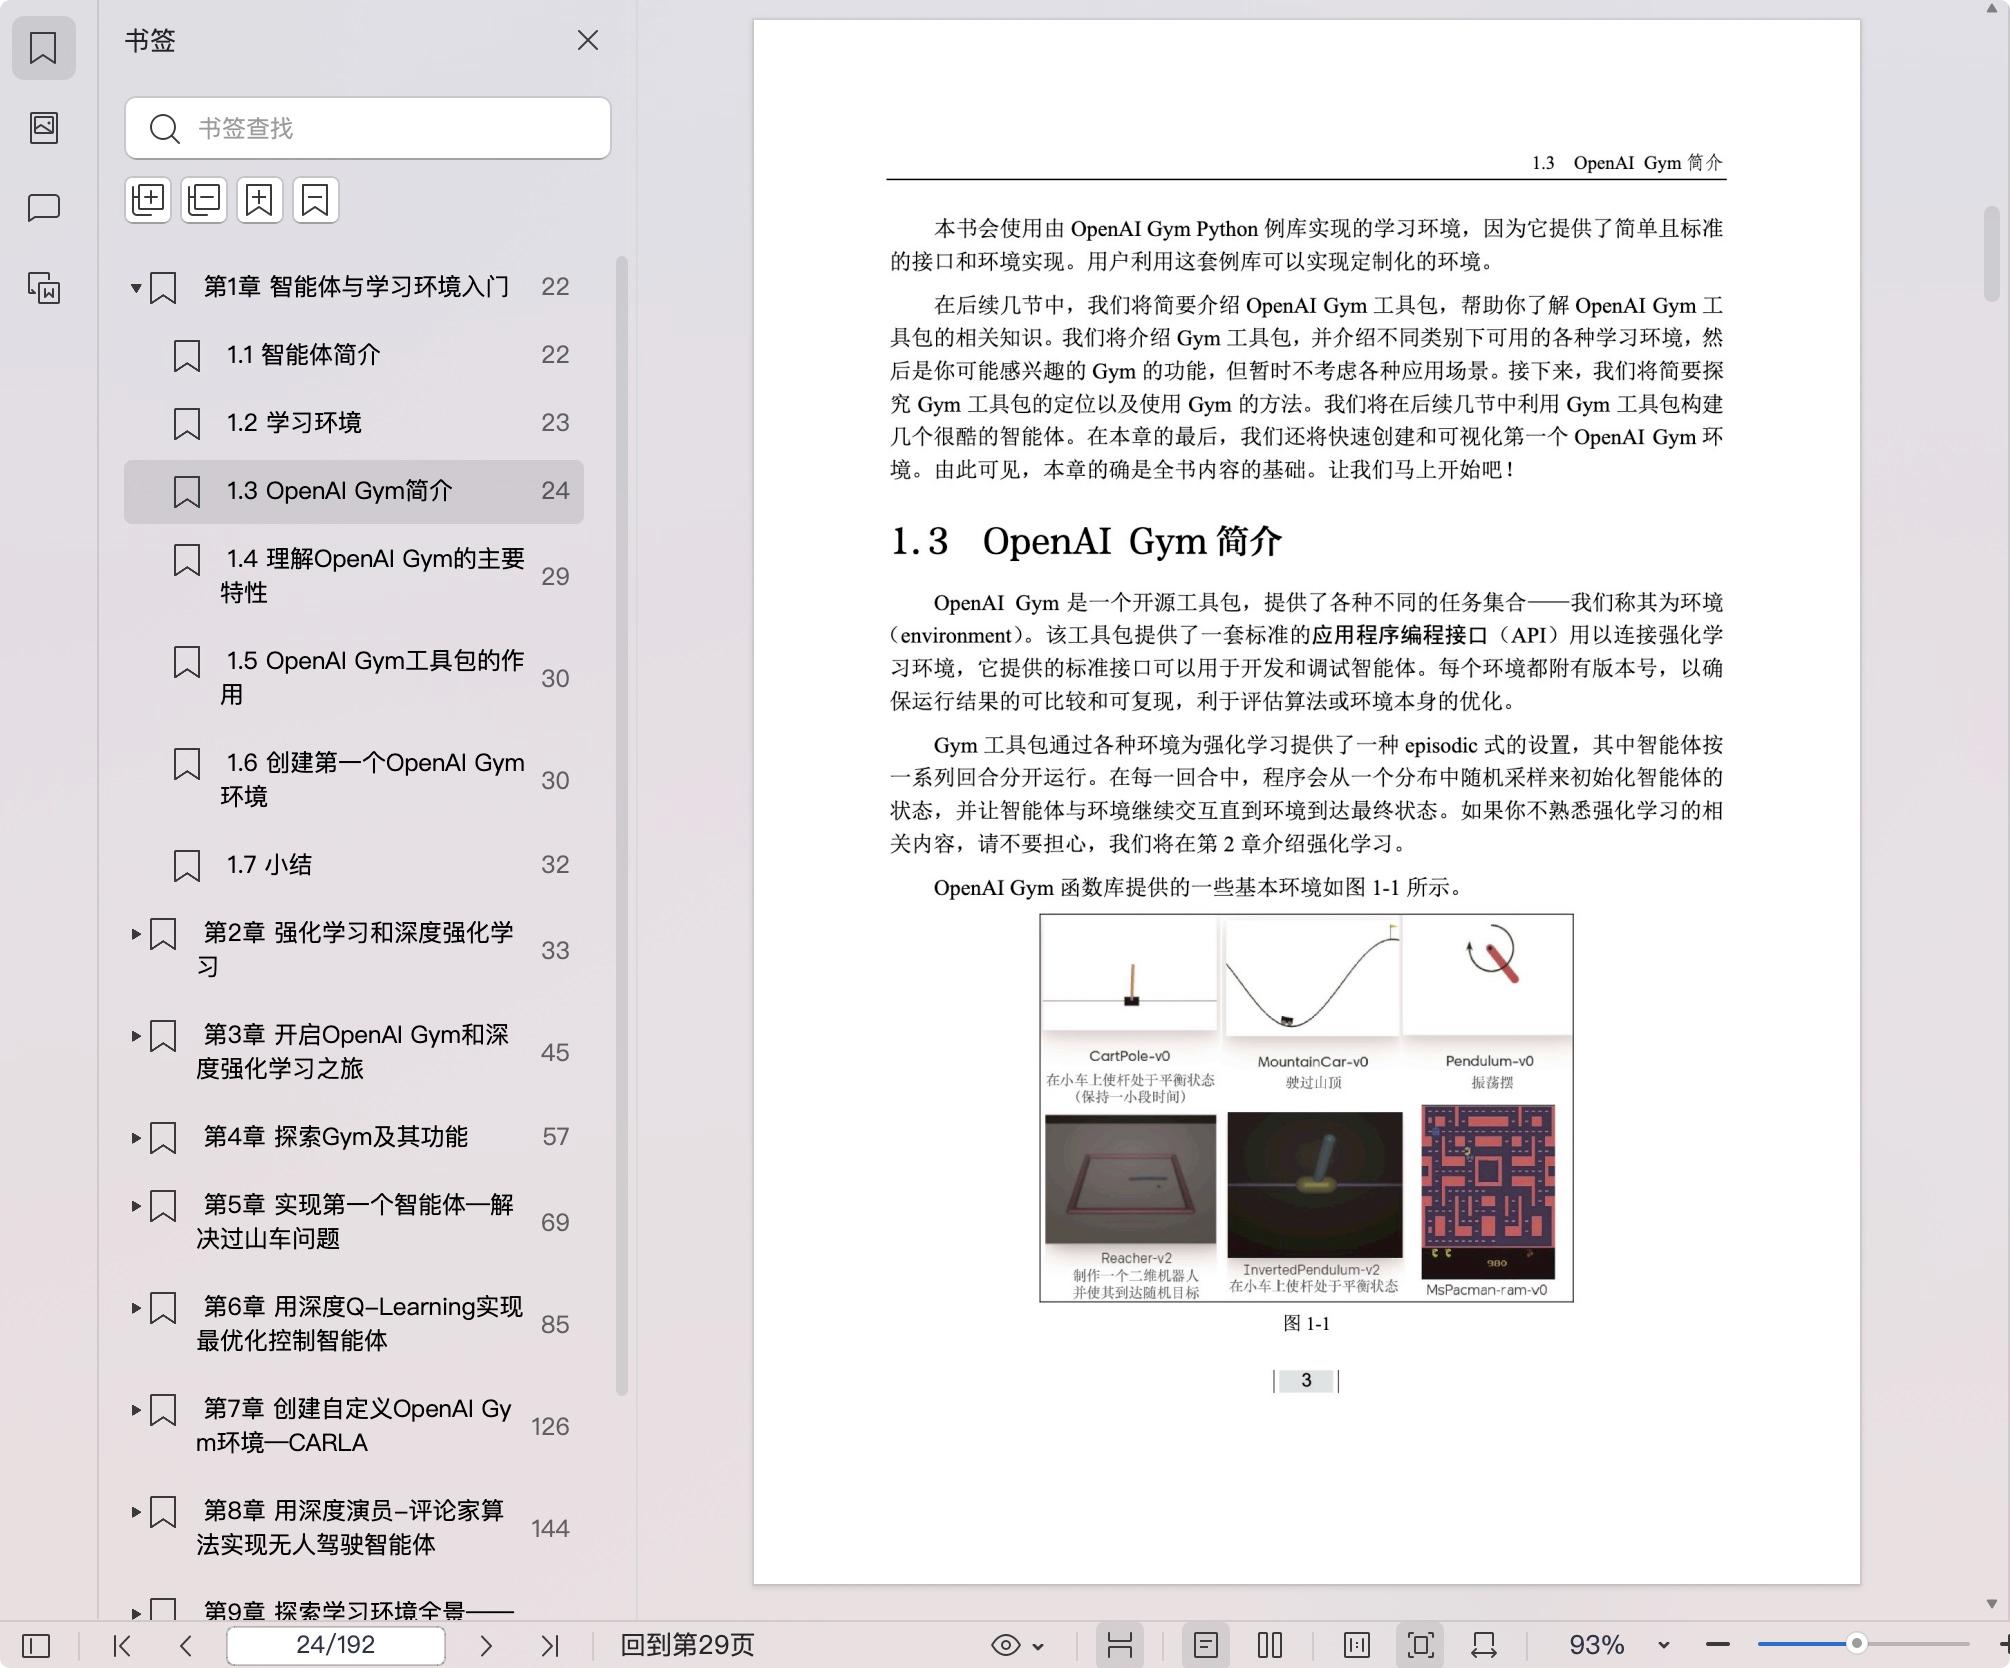The width and height of the screenshot is (2010, 1668).
Task: Open bookmark 1.7 小结
Action: click(354, 865)
